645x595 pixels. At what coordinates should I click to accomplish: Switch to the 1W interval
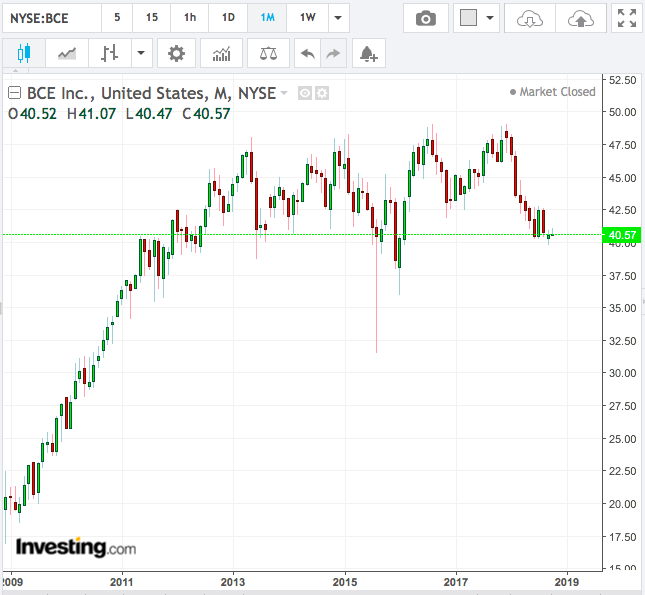(x=307, y=18)
